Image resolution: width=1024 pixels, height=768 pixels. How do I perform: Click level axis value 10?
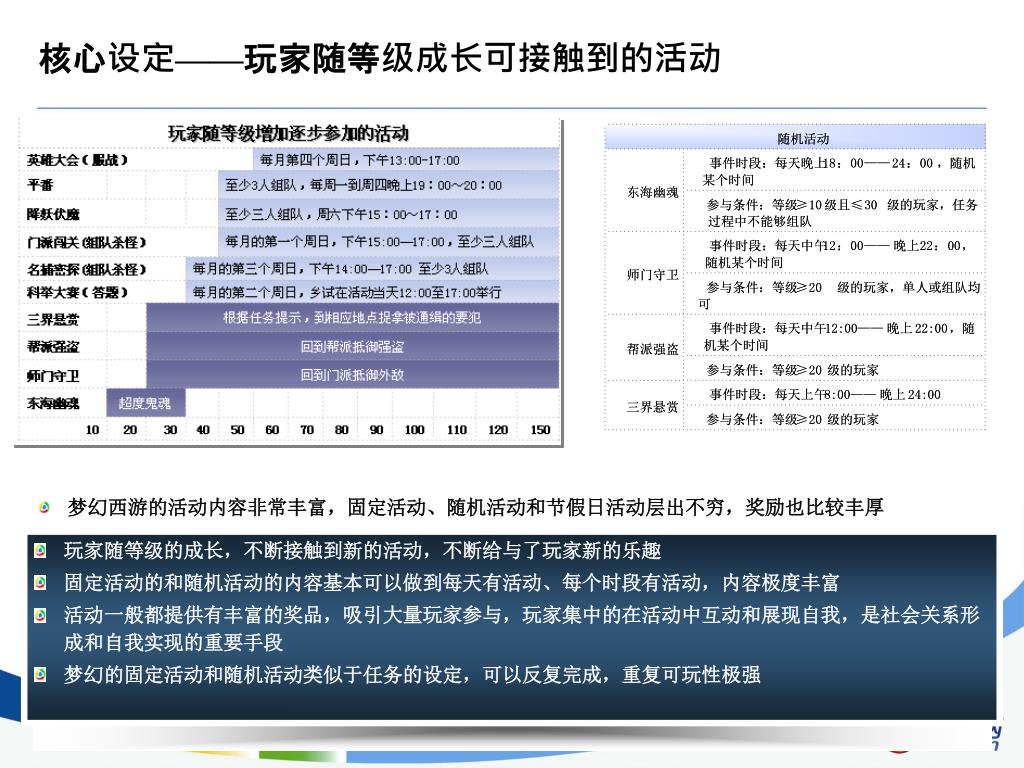point(92,430)
